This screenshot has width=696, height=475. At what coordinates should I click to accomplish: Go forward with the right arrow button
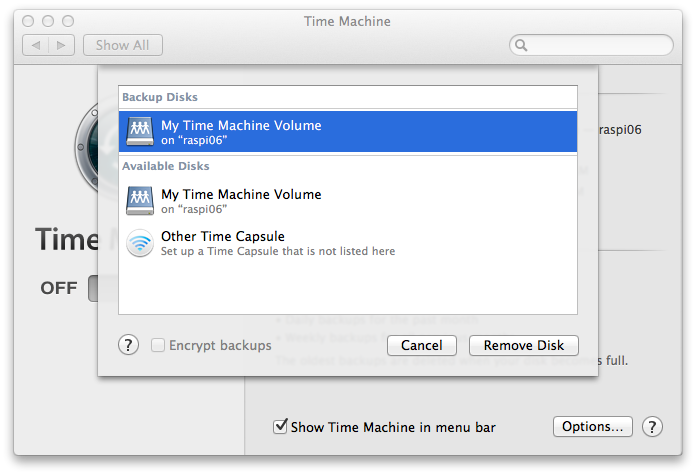pyautogui.click(x=61, y=45)
